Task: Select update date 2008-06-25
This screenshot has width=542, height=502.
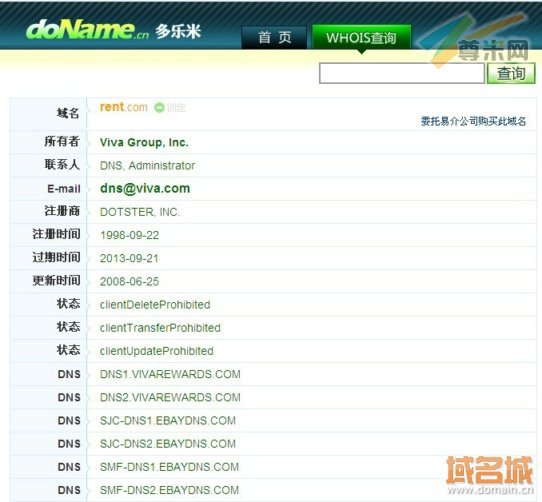Action: pos(129,281)
